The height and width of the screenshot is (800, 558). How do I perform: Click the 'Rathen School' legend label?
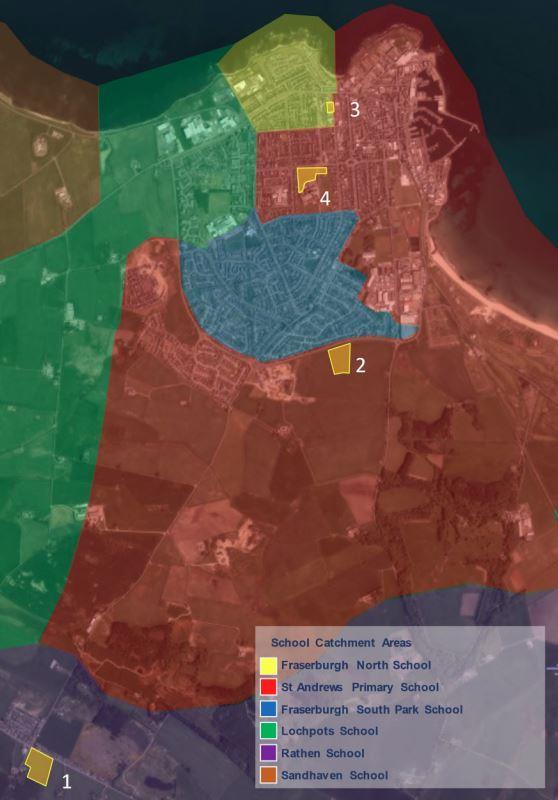click(323, 754)
